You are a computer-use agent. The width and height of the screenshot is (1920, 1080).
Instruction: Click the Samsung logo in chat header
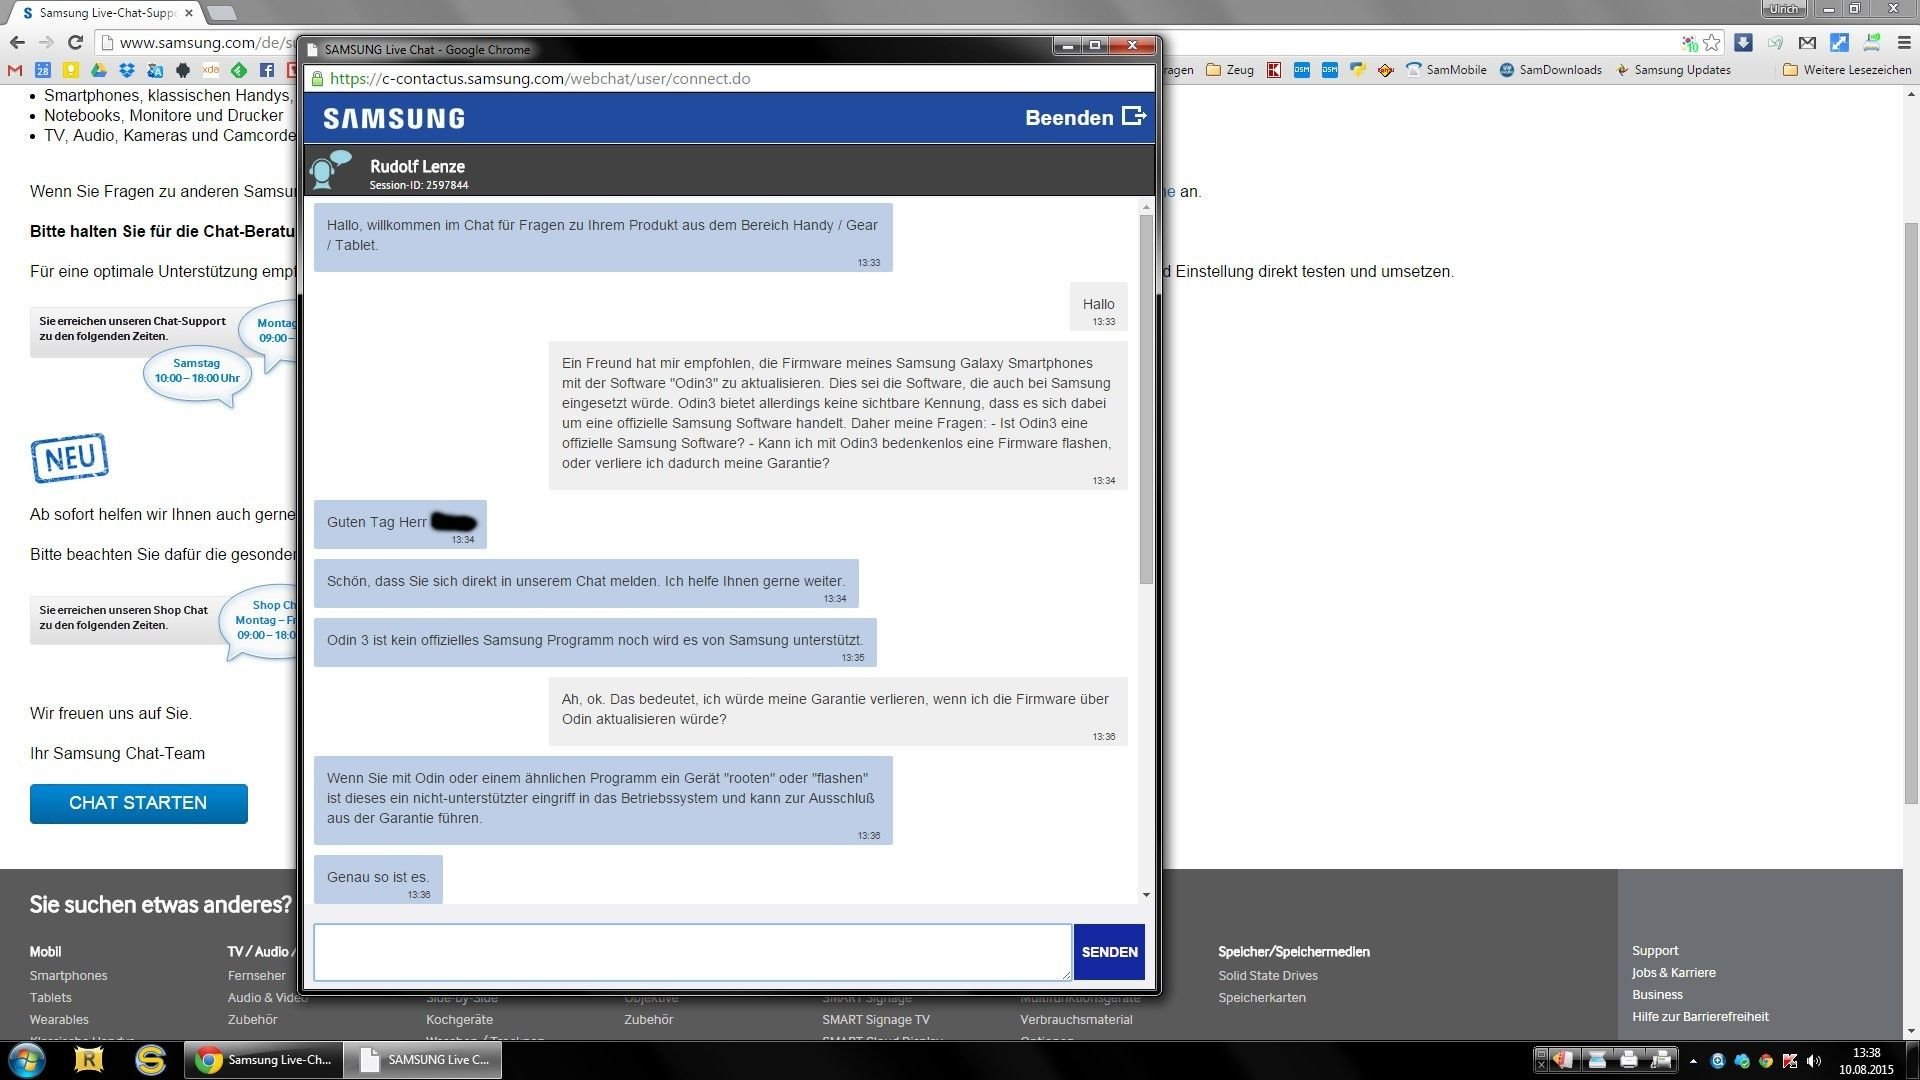394,118
